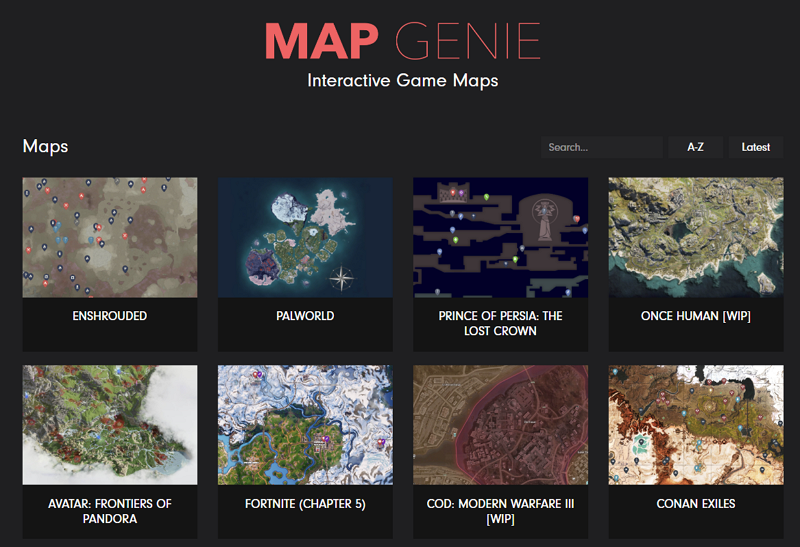Click PRINCE OF PERSIA: THE LOST CROWN title
The width and height of the screenshot is (800, 547).
coord(501,324)
